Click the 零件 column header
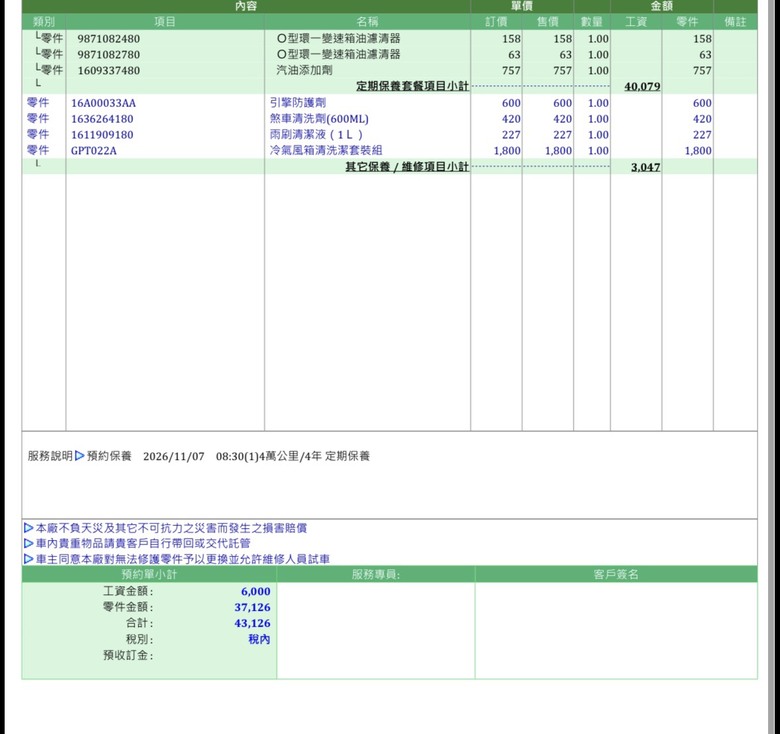 click(x=687, y=22)
